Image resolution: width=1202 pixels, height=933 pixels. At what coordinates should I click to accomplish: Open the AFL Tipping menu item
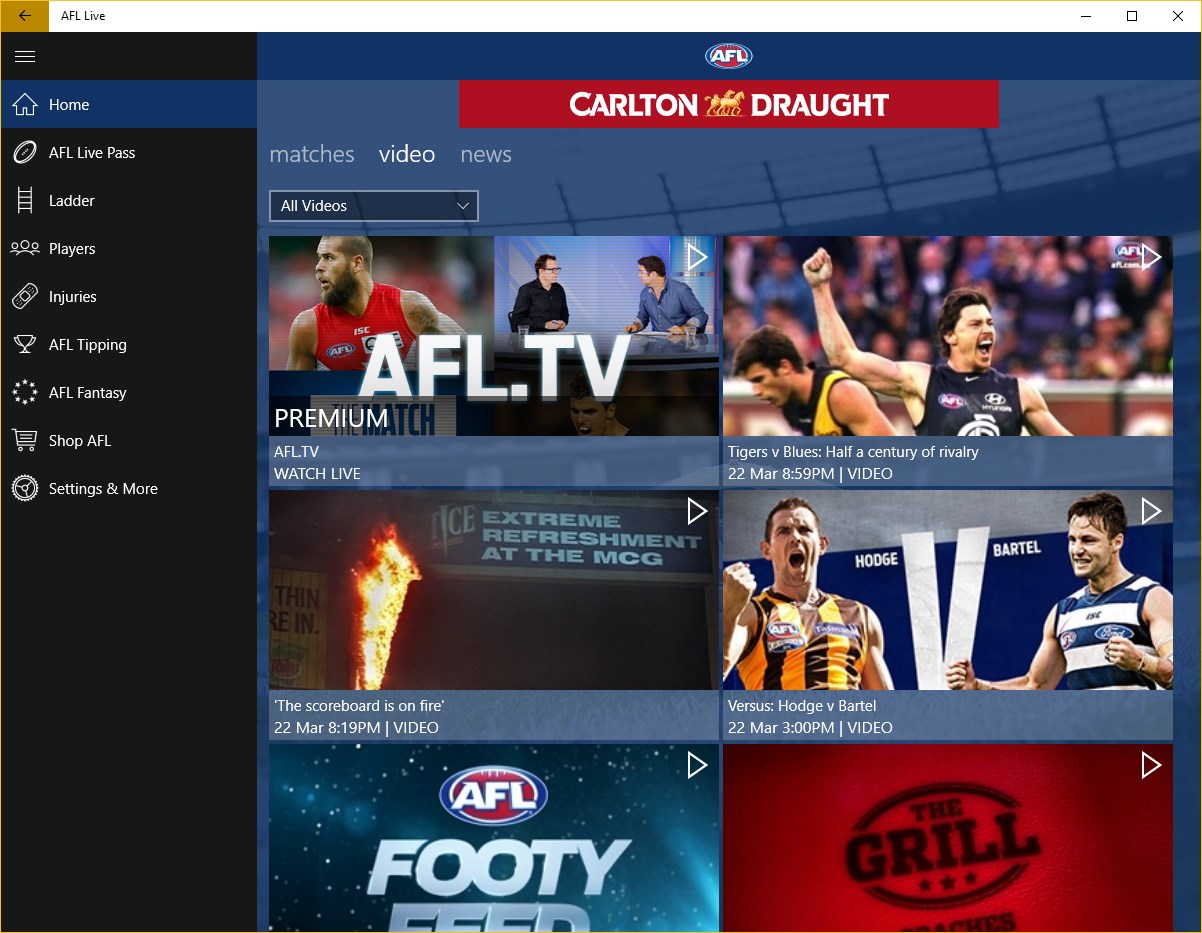pyautogui.click(x=129, y=344)
